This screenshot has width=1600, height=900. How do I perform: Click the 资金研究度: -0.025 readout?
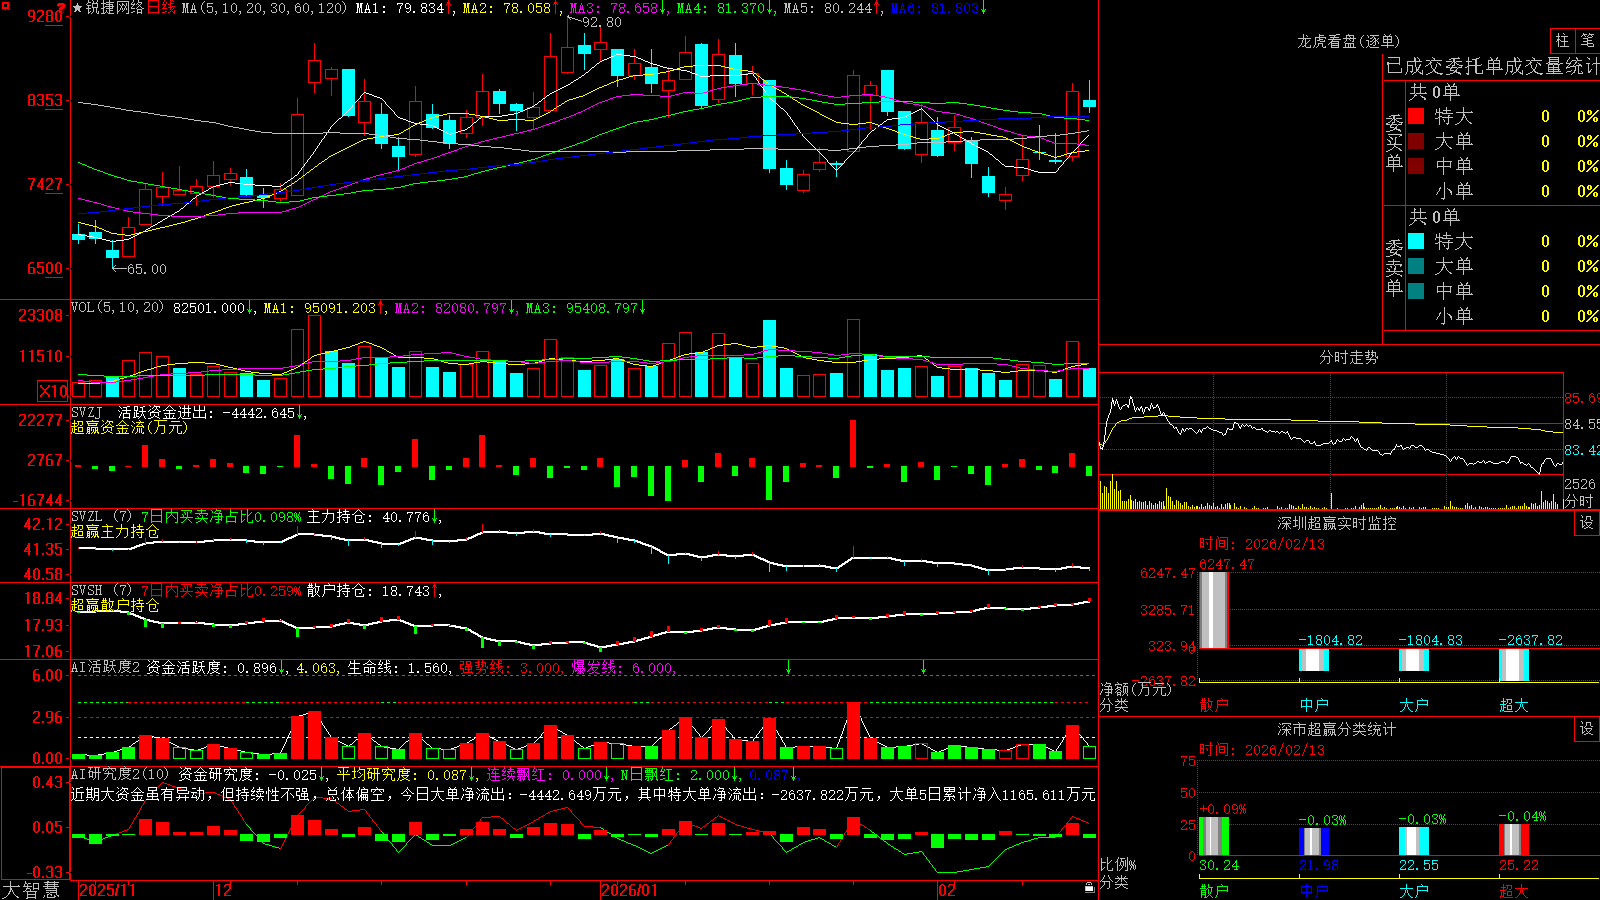(249, 774)
